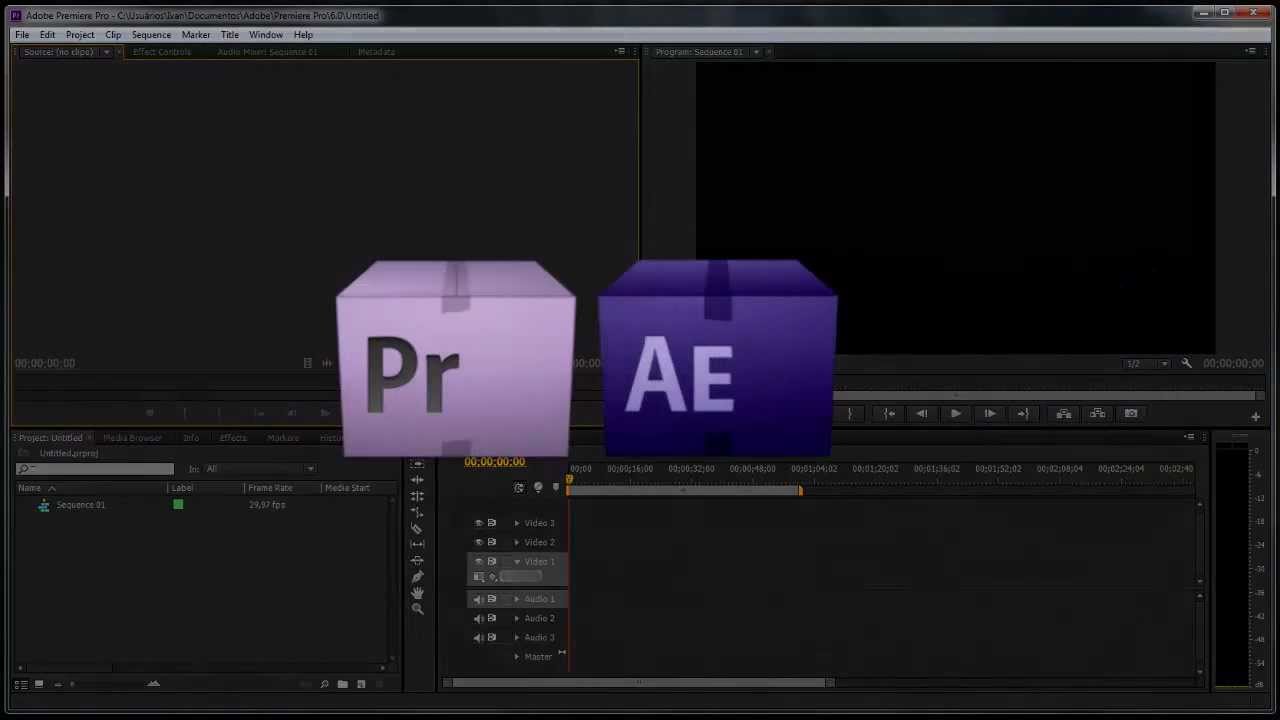Open the 'In: All' search scope dropdown
Image resolution: width=1280 pixels, height=720 pixels.
(x=260, y=469)
